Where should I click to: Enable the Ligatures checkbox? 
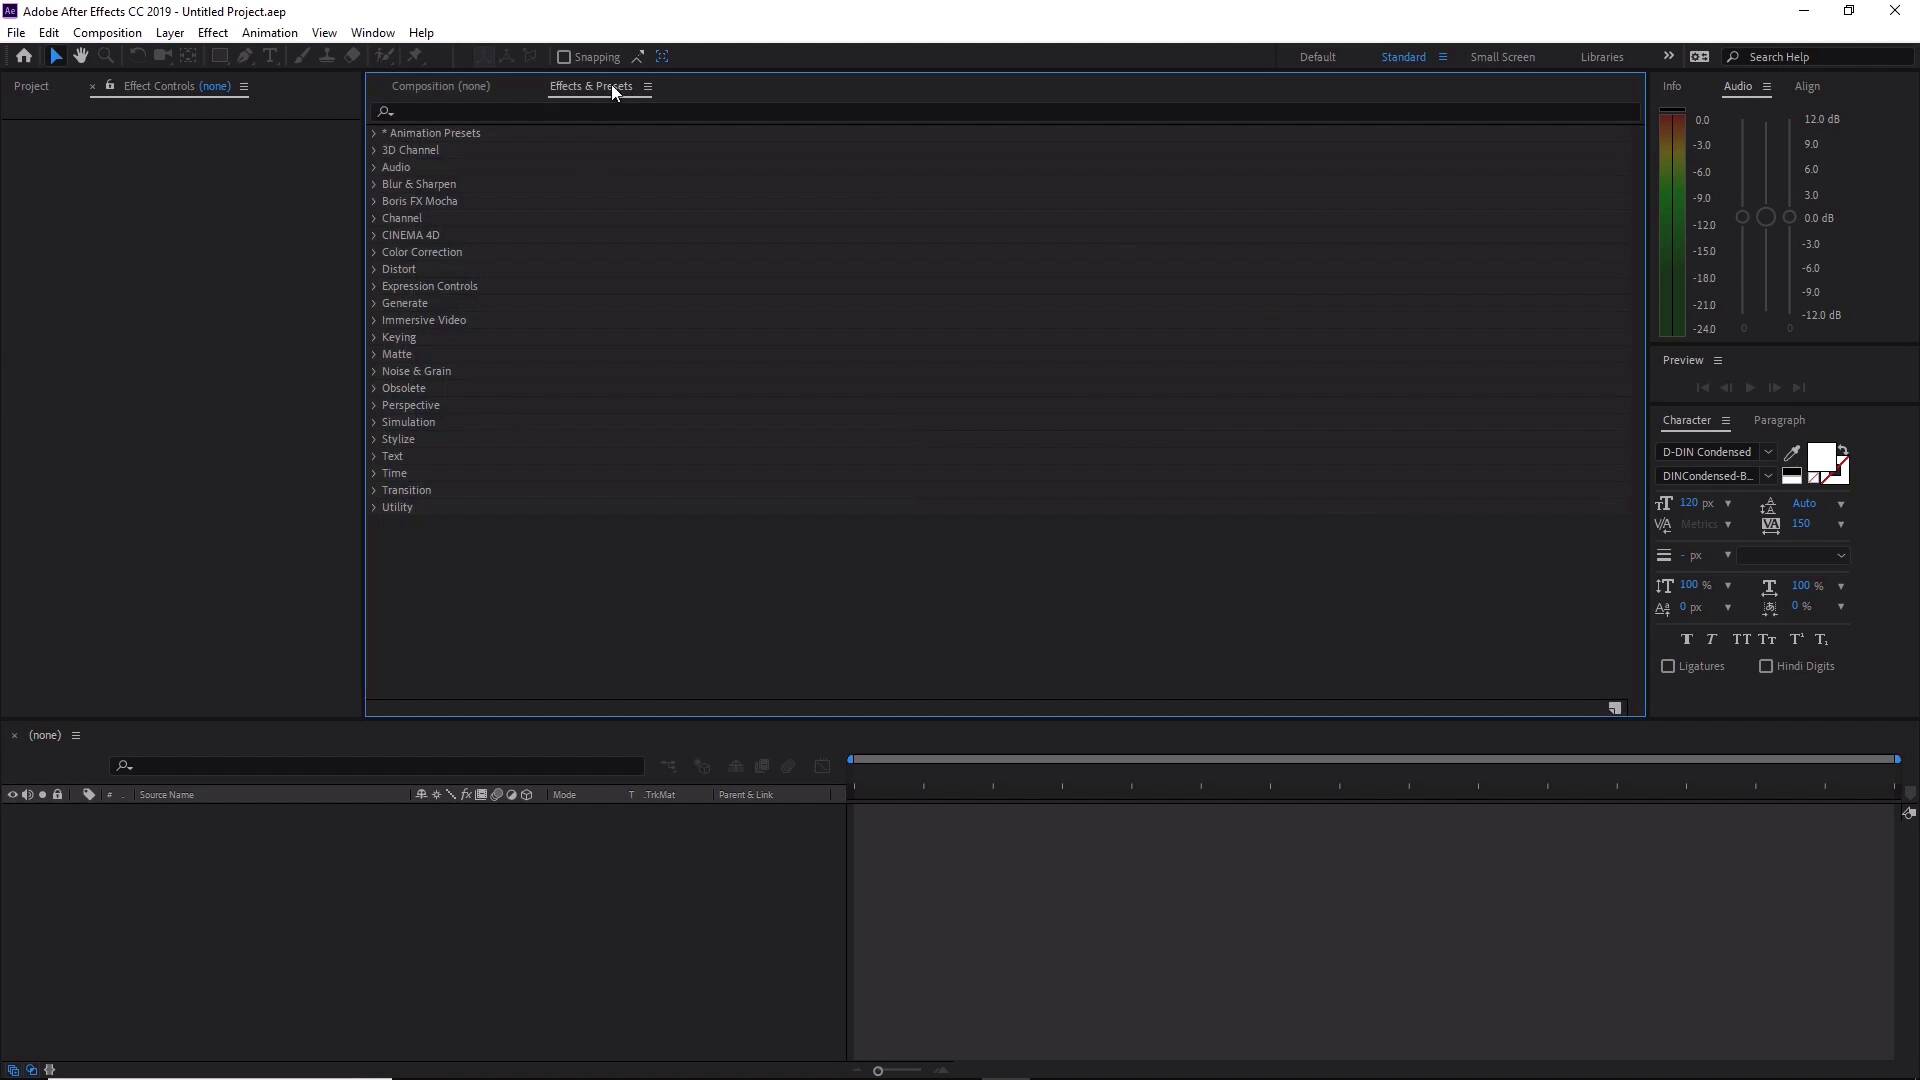1668,667
